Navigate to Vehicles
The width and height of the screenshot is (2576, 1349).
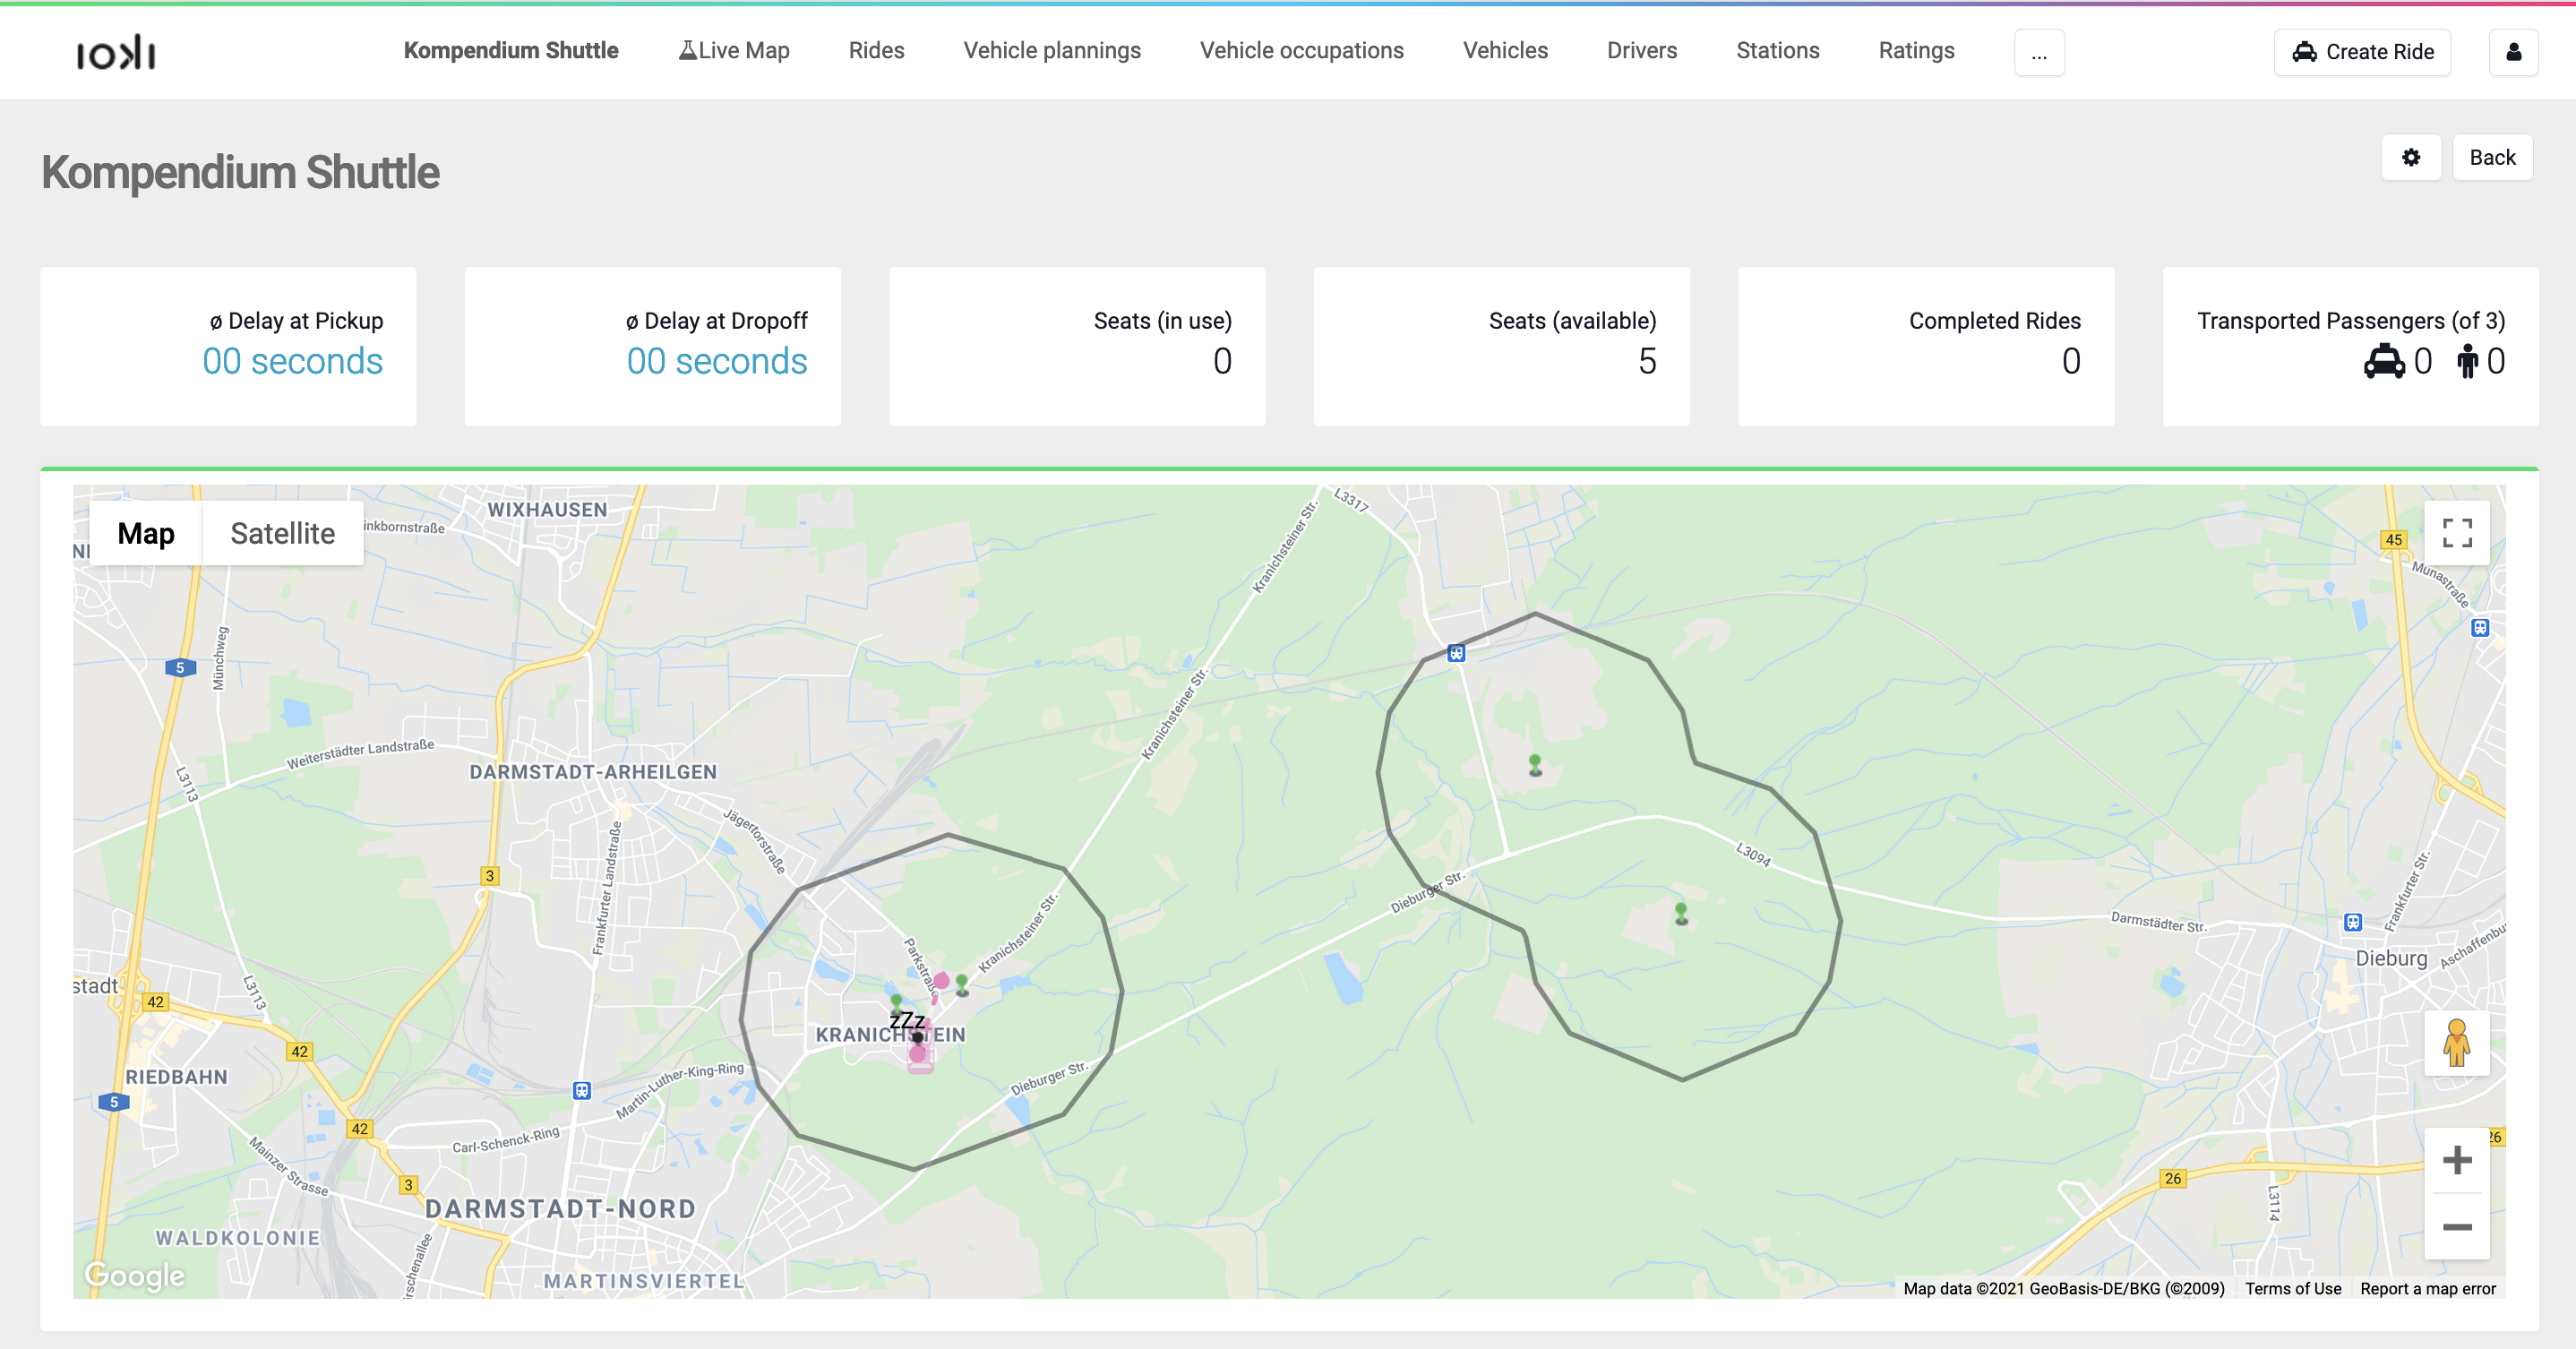pos(1505,50)
